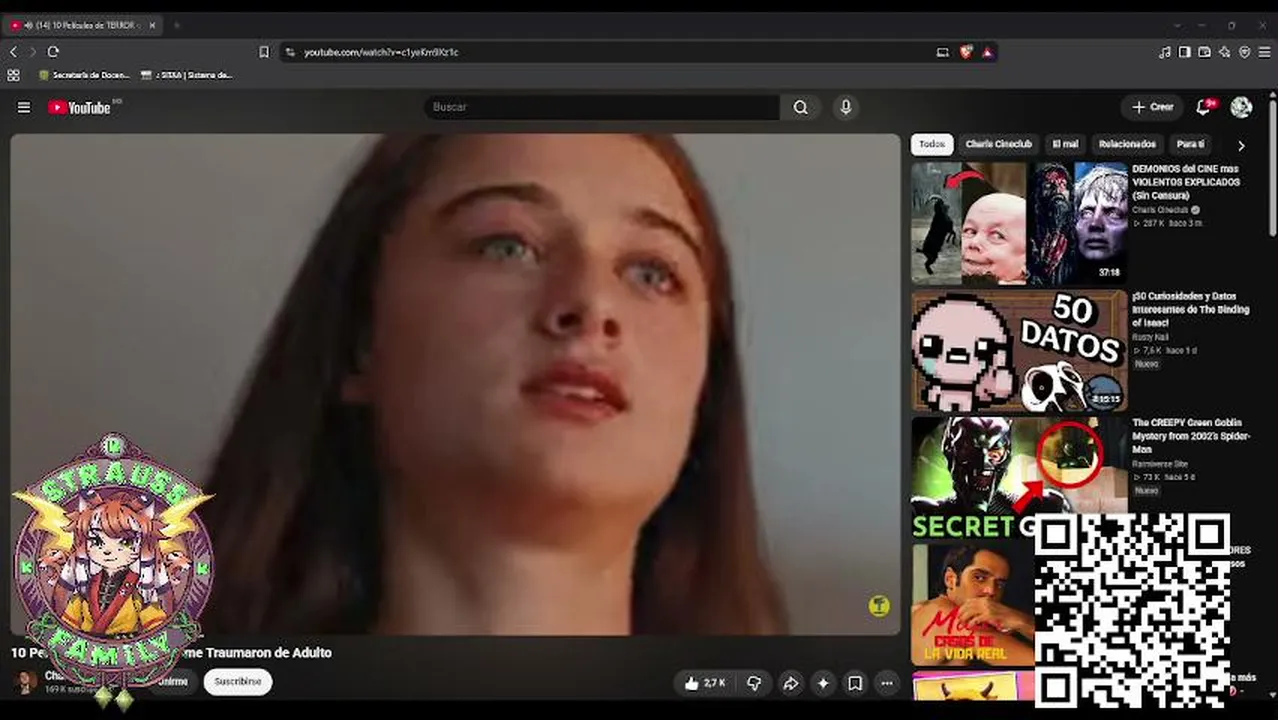
Task: Click inside the Buscar search field
Action: 602,107
